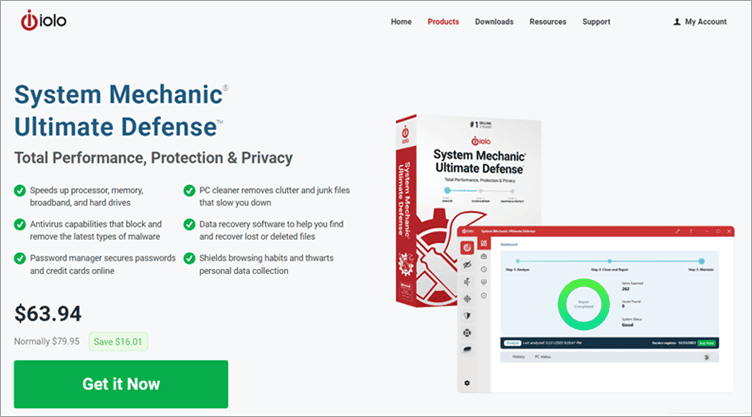Open the Support menu item
The height and width of the screenshot is (417, 752).
pos(596,22)
